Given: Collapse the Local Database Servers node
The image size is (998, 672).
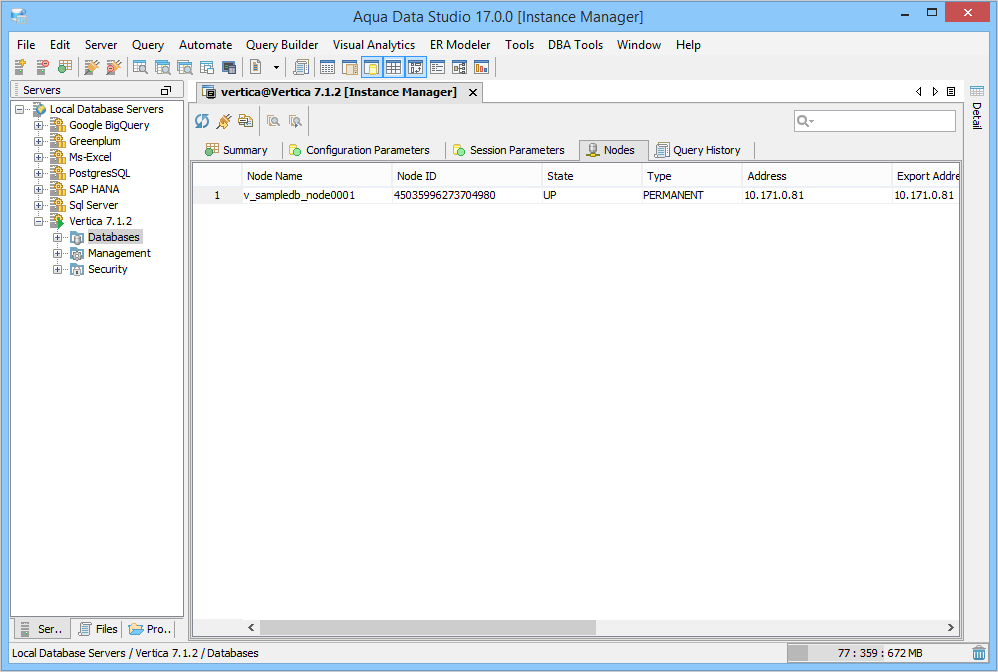Looking at the screenshot, I should point(20,109).
